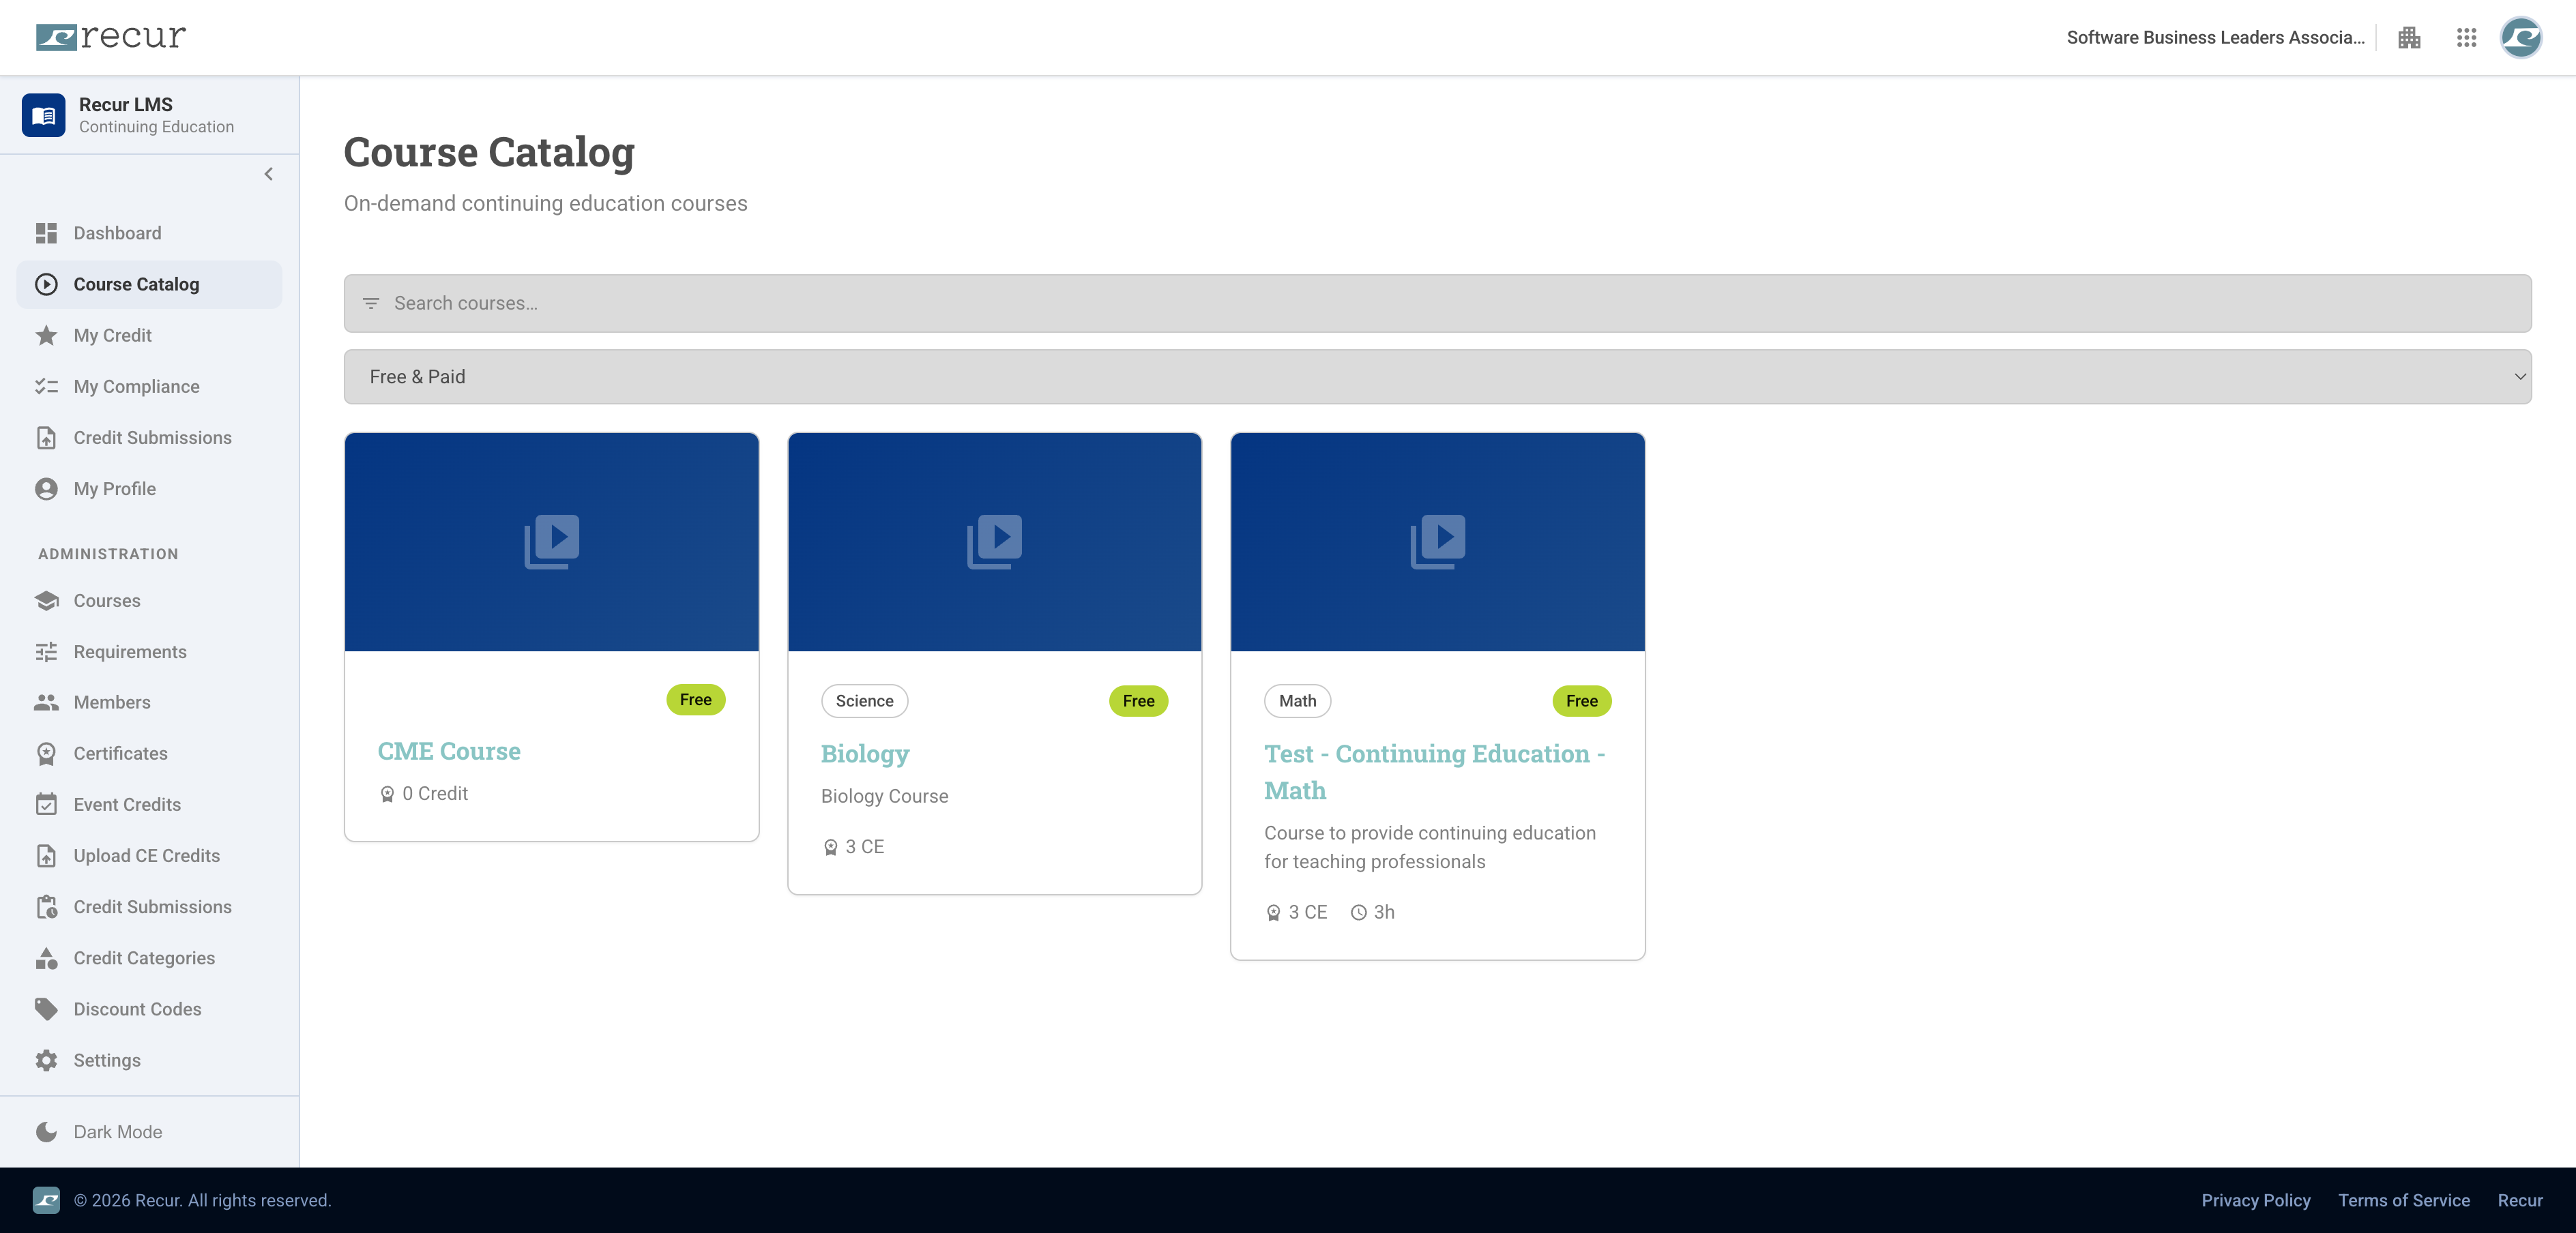This screenshot has height=1233, width=2576.
Task: Click the Science category tag
Action: 864,701
